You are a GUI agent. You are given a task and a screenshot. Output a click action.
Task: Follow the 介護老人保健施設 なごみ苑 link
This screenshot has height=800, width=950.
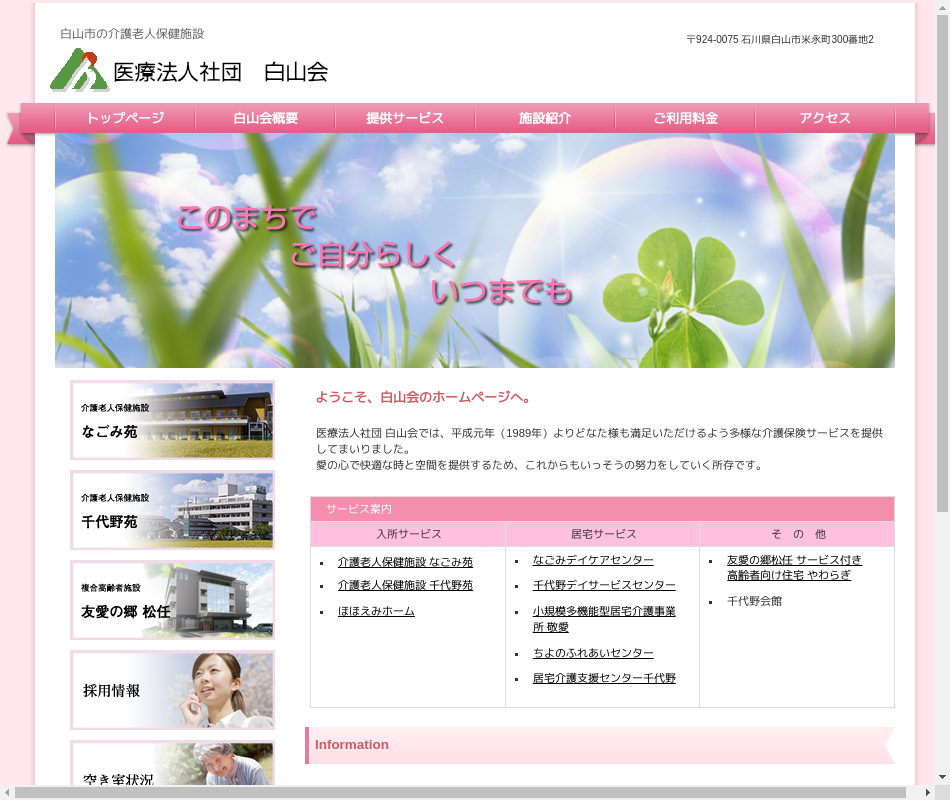[405, 562]
